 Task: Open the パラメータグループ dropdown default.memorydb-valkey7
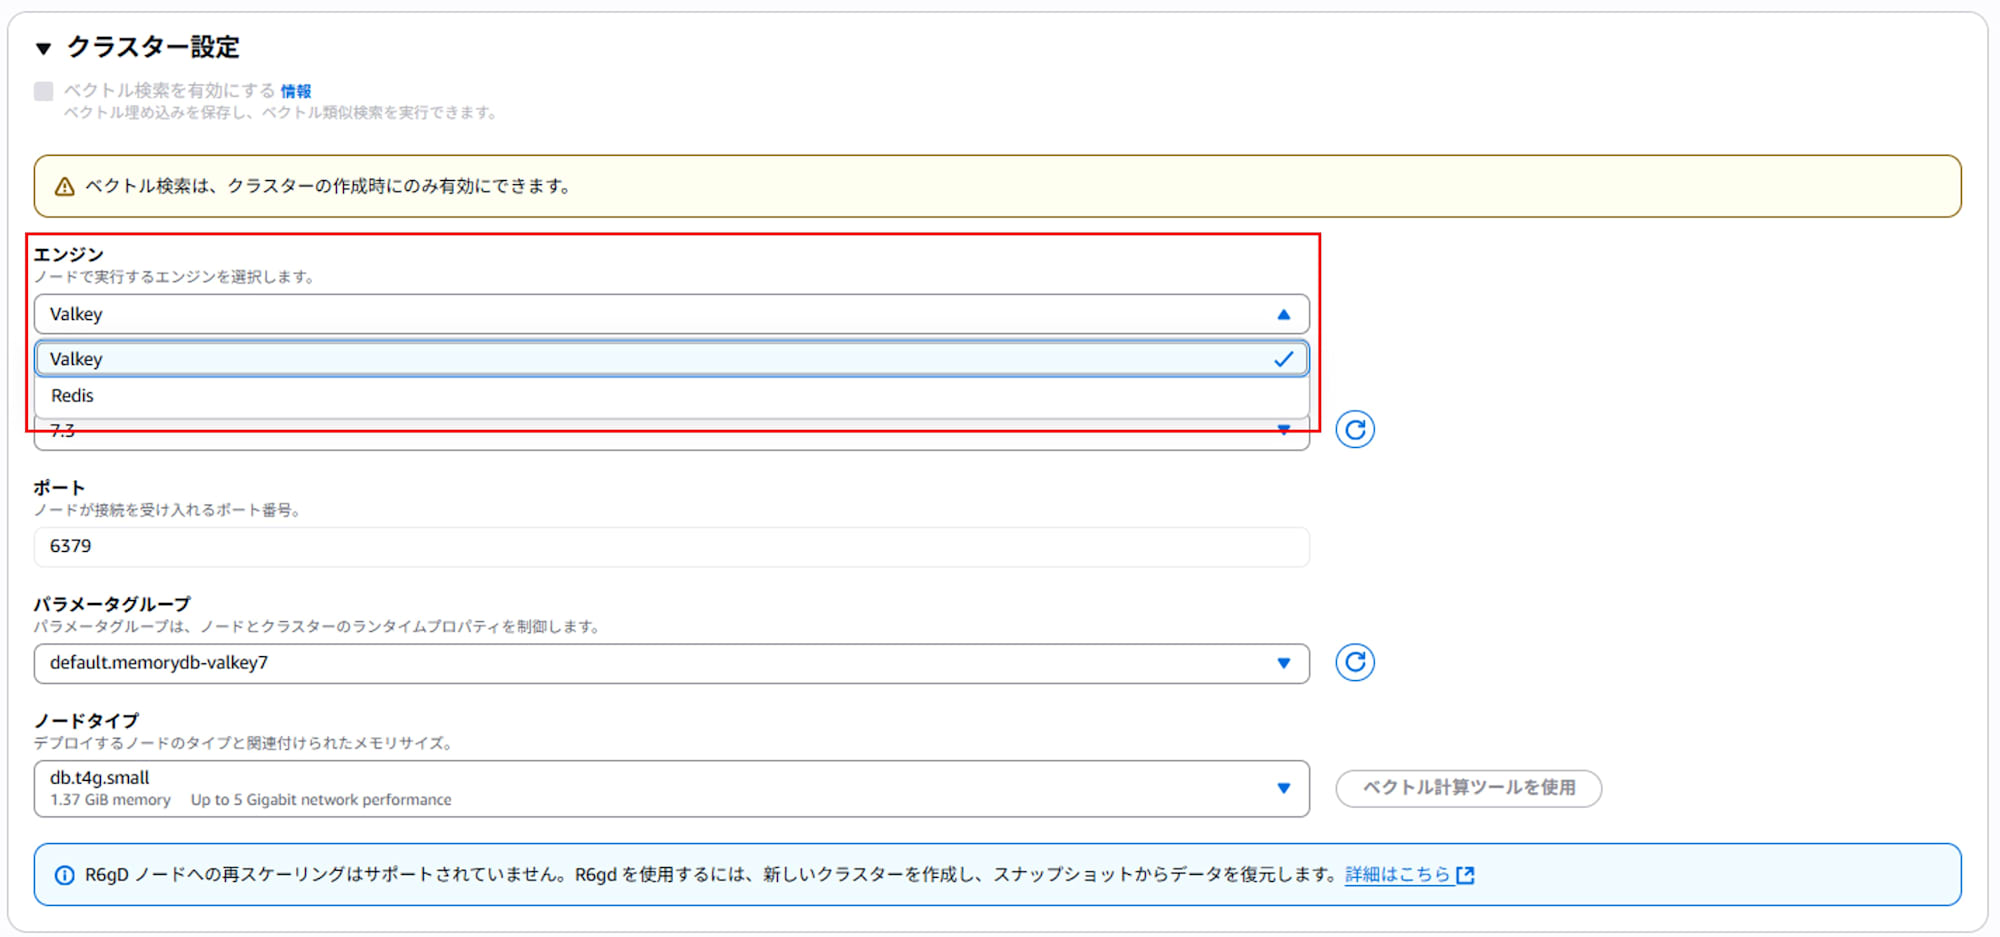point(672,664)
